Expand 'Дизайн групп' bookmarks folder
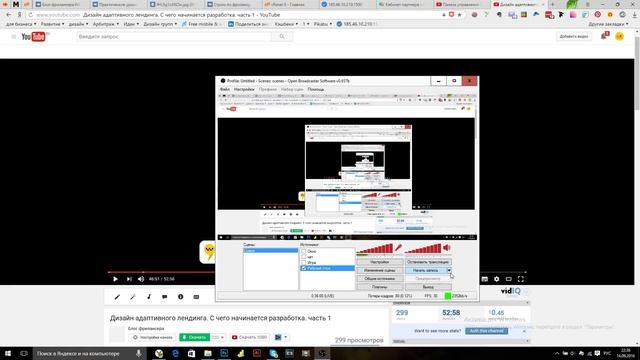 click(x=160, y=24)
